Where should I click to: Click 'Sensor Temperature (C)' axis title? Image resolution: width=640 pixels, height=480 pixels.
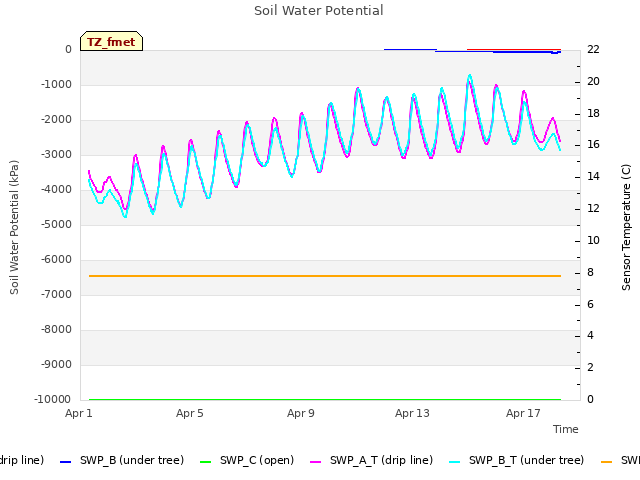[x=626, y=227]
